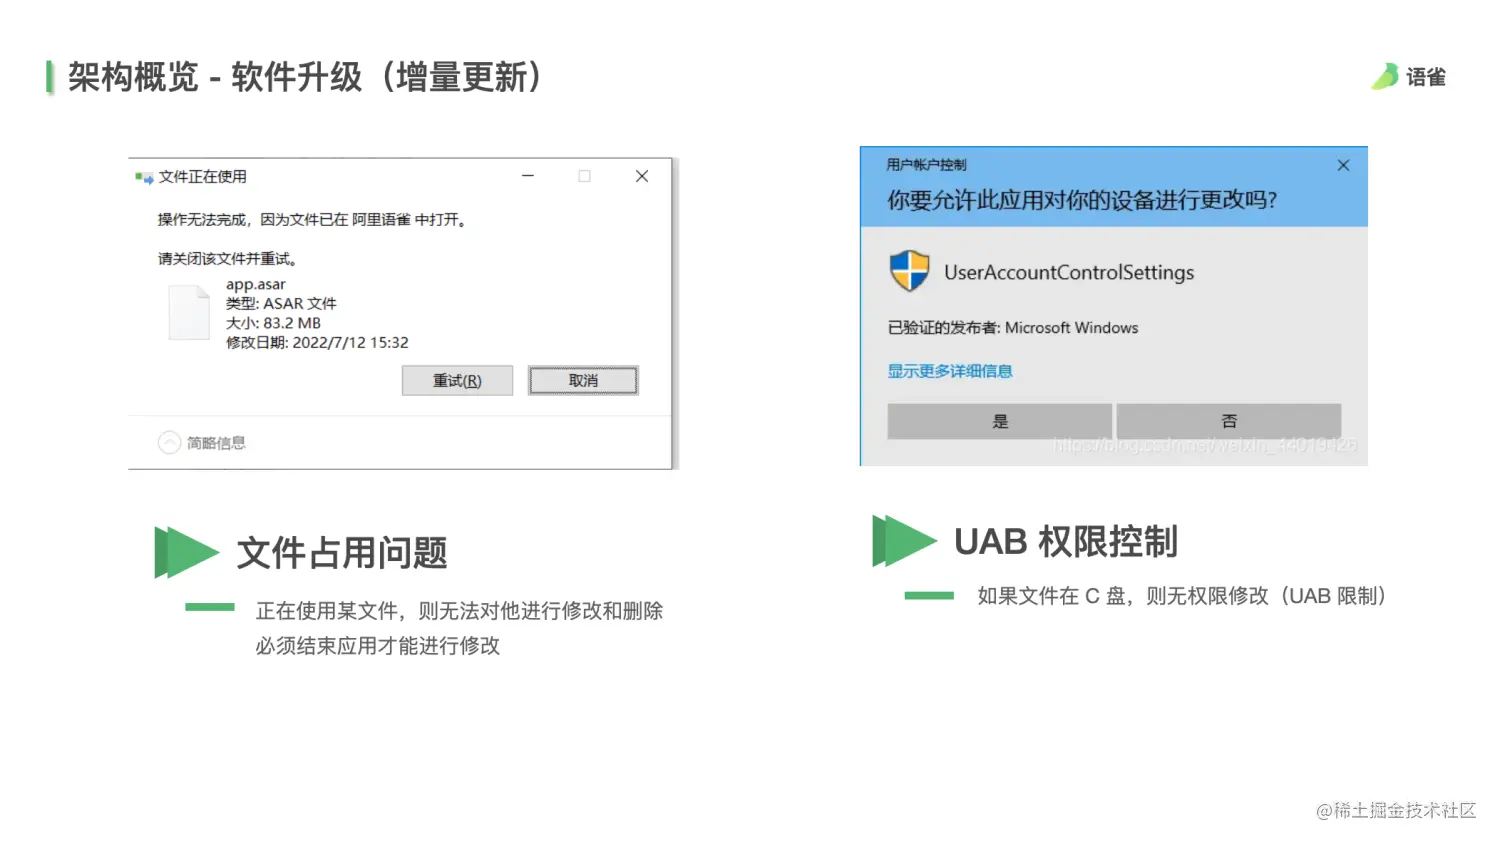Choose 是 in the UAC prompt
The width and height of the screenshot is (1500, 844).
[x=1000, y=421]
